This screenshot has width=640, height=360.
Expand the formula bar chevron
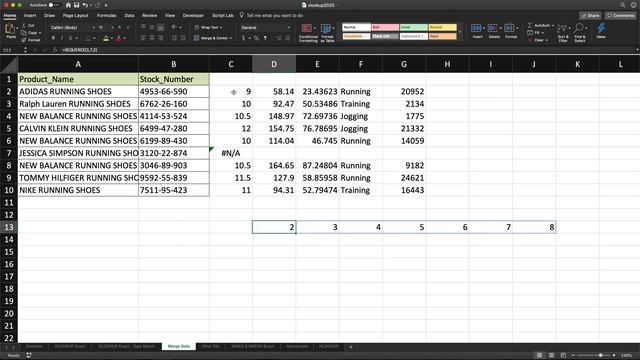pyautogui.click(x=637, y=50)
